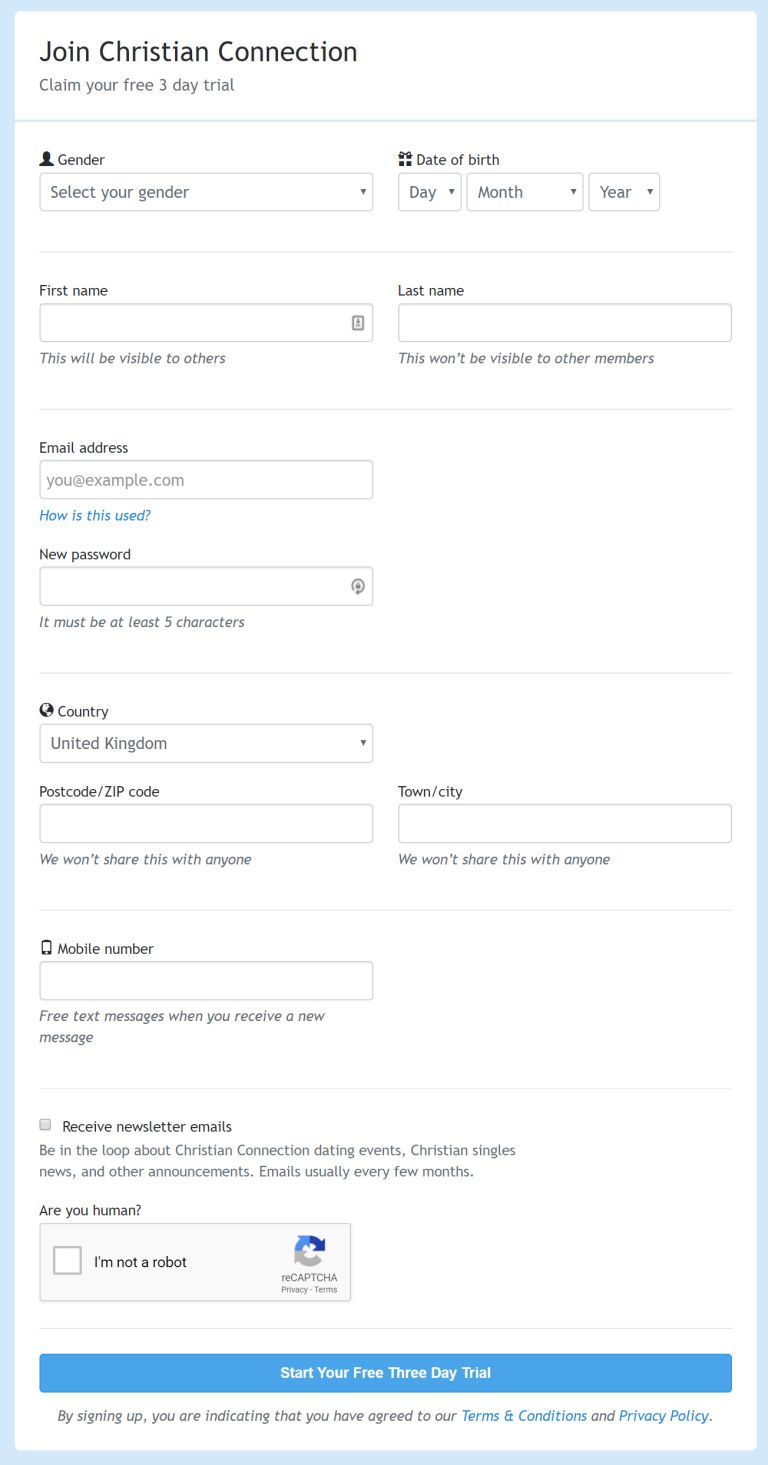The image size is (768, 1465).
Task: Open the Select your gender dropdown
Action: click(x=206, y=192)
